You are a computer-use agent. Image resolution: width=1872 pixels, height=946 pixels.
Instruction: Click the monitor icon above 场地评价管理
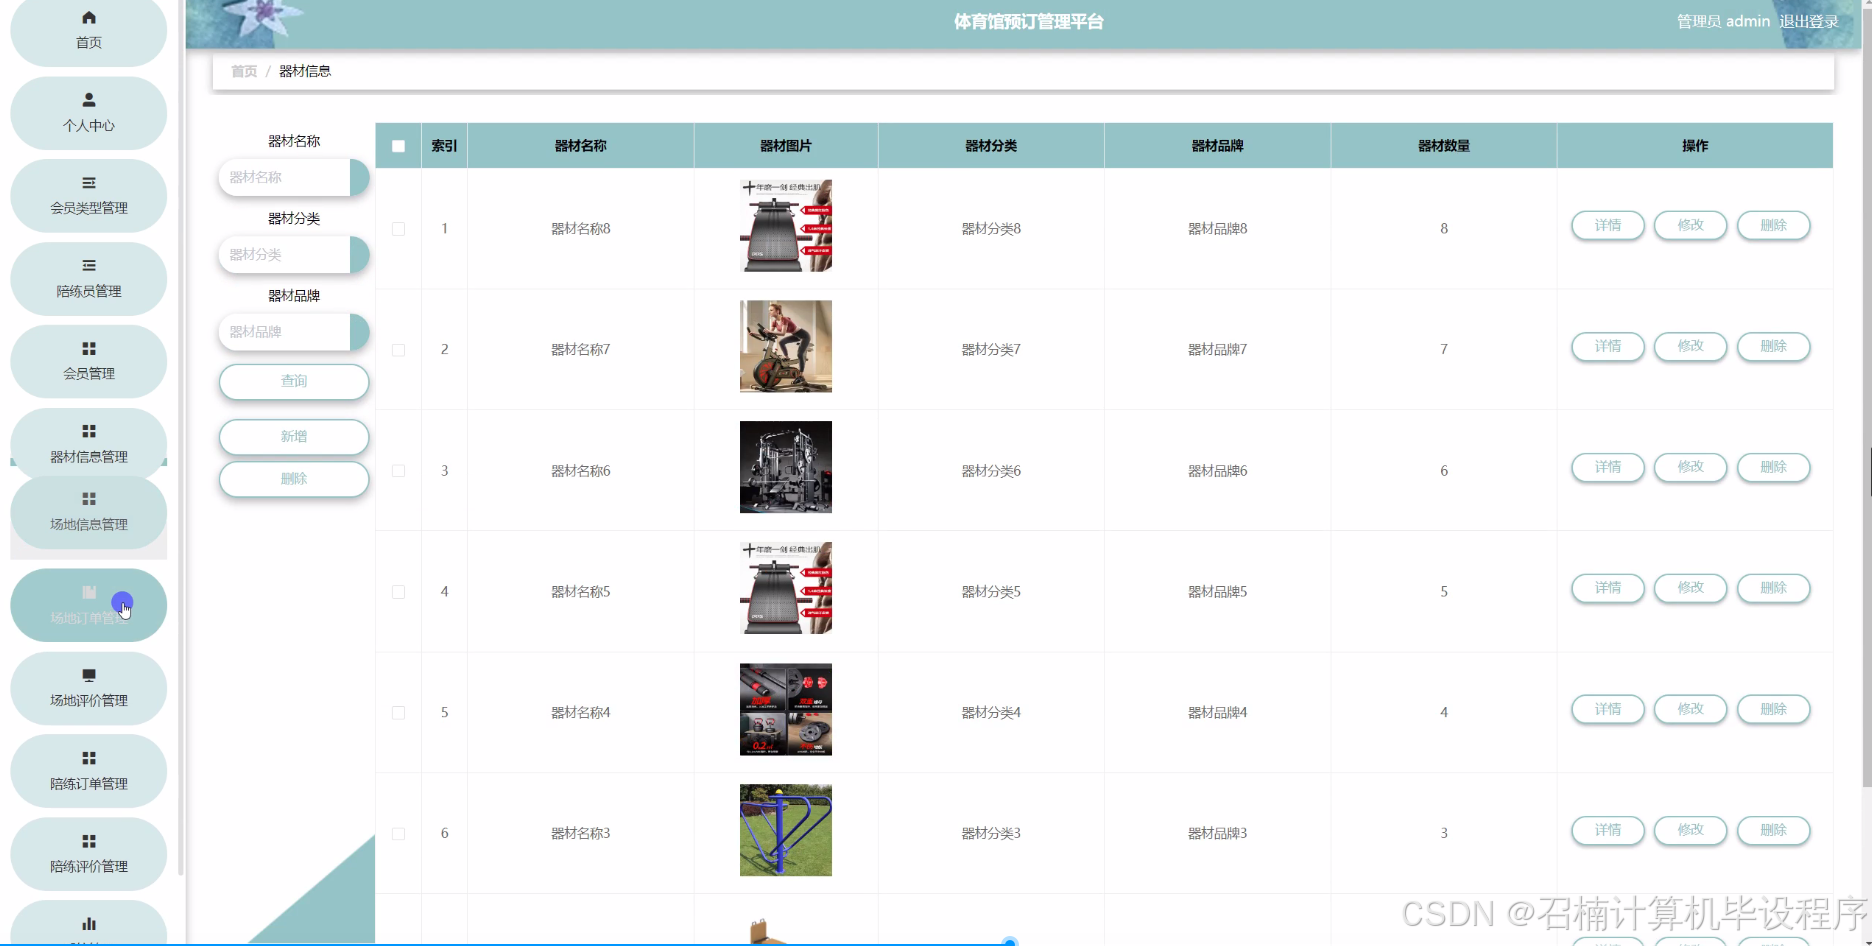tap(89, 676)
